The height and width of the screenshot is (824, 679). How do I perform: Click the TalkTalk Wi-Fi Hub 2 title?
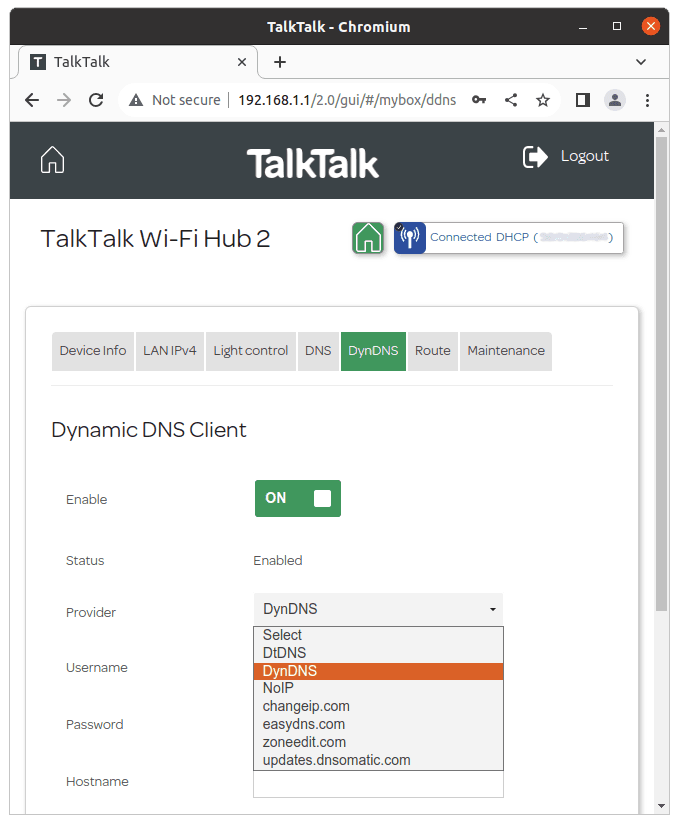pos(156,239)
